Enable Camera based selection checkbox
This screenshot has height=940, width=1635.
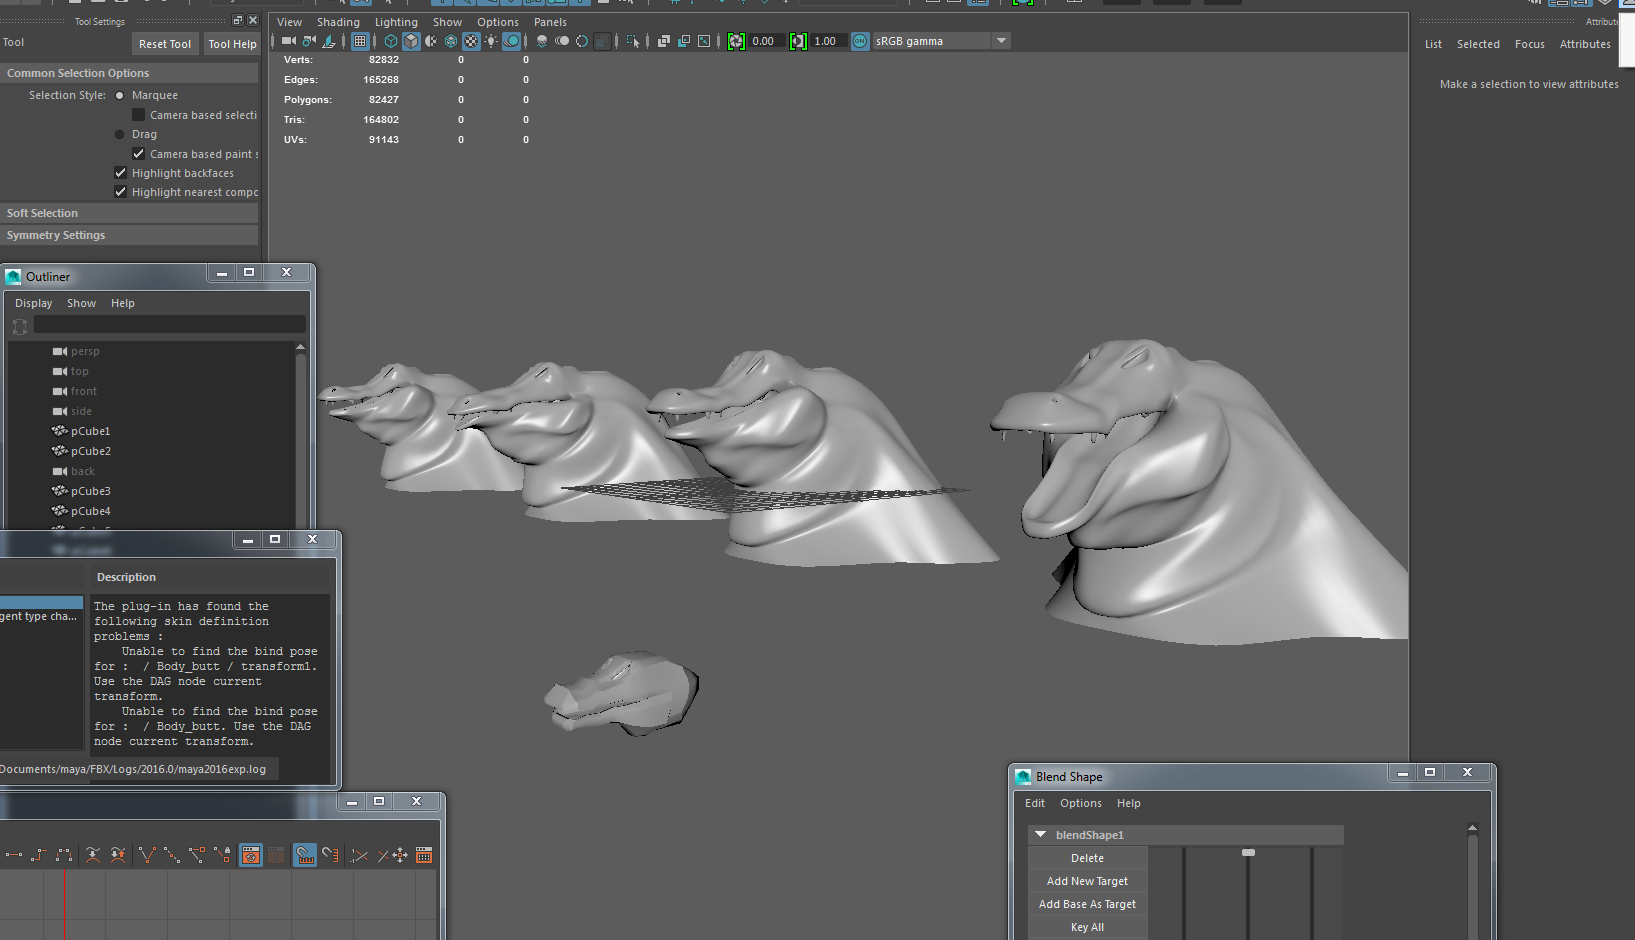[x=139, y=115]
